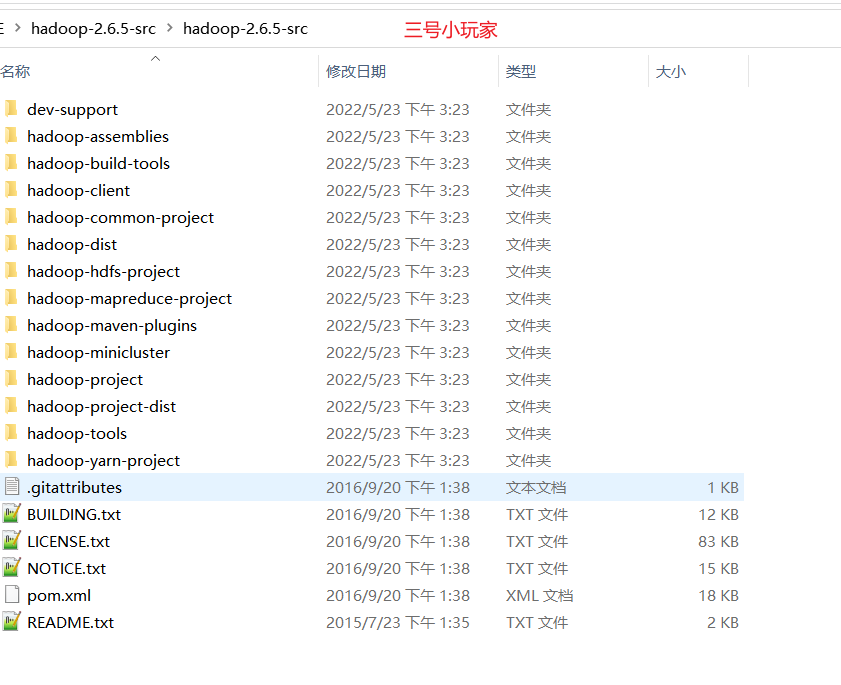Click the 83 KB size cell
Viewport: 841px width, 685px height.
(x=718, y=541)
